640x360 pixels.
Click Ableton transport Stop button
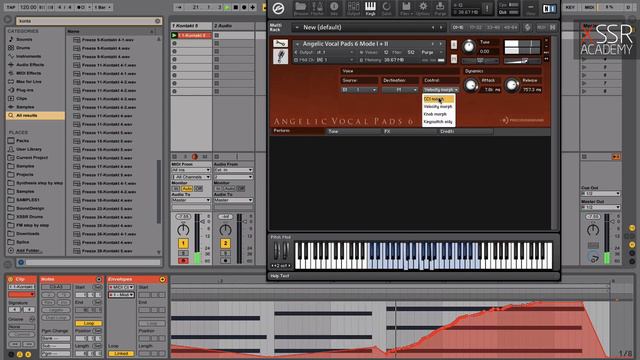(x=236, y=7)
